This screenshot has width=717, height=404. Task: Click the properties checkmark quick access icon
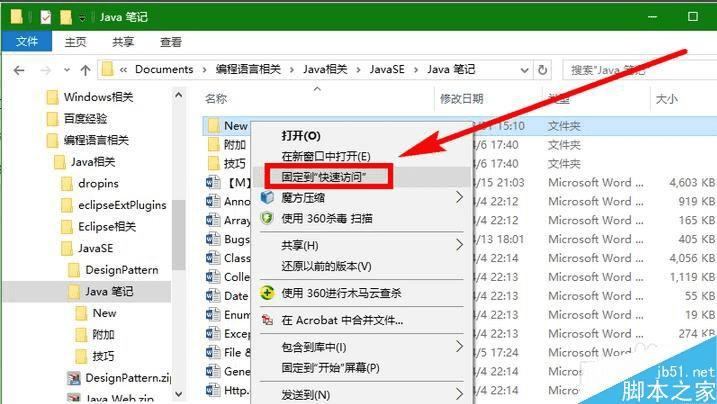click(46, 17)
